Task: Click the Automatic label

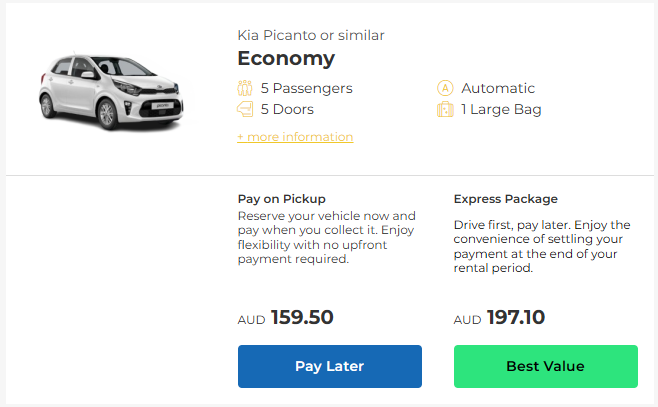Action: (498, 88)
